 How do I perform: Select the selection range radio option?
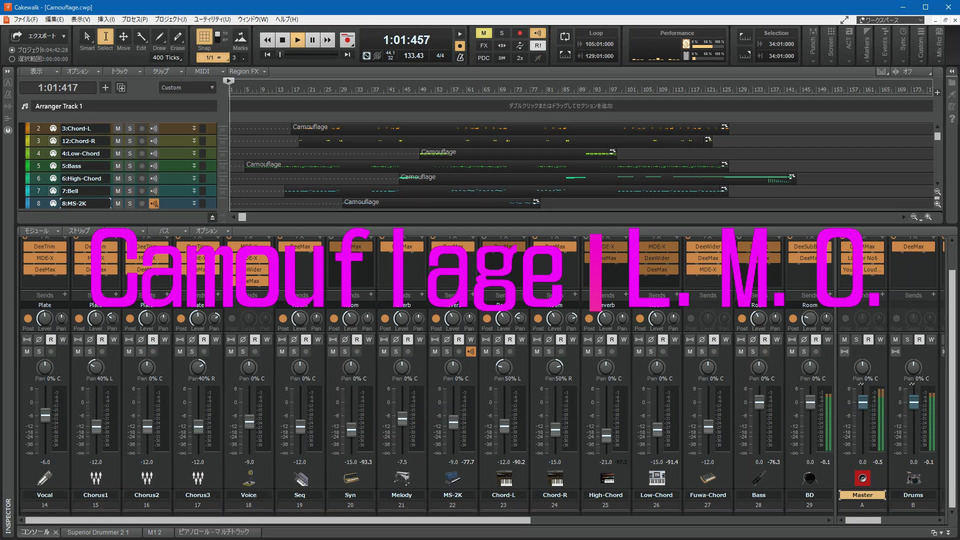12,59
